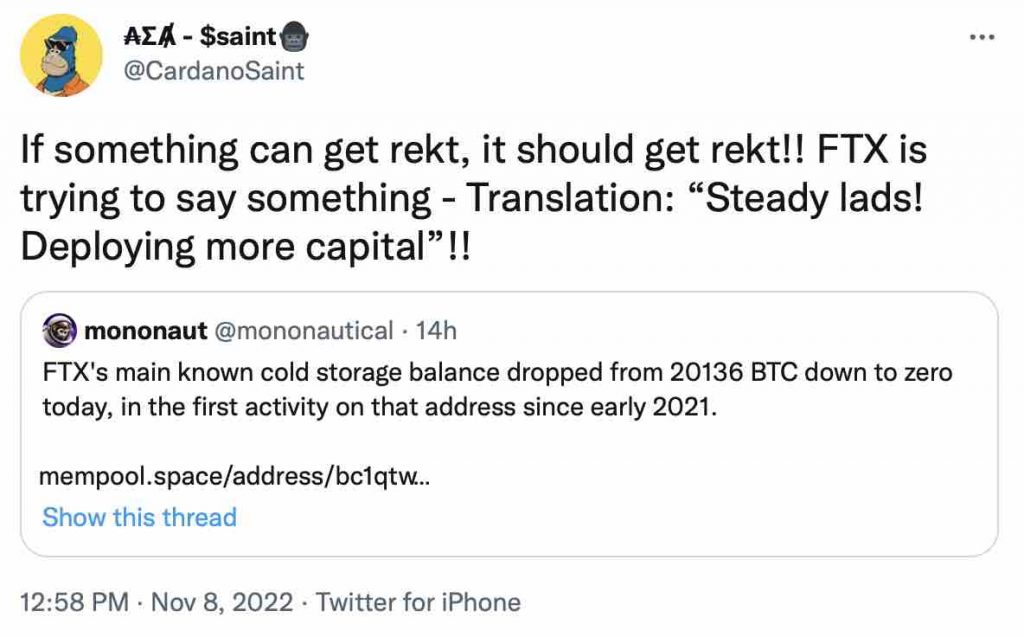Click Twitter for iPhone source label
This screenshot has width=1024, height=637.
click(x=417, y=602)
